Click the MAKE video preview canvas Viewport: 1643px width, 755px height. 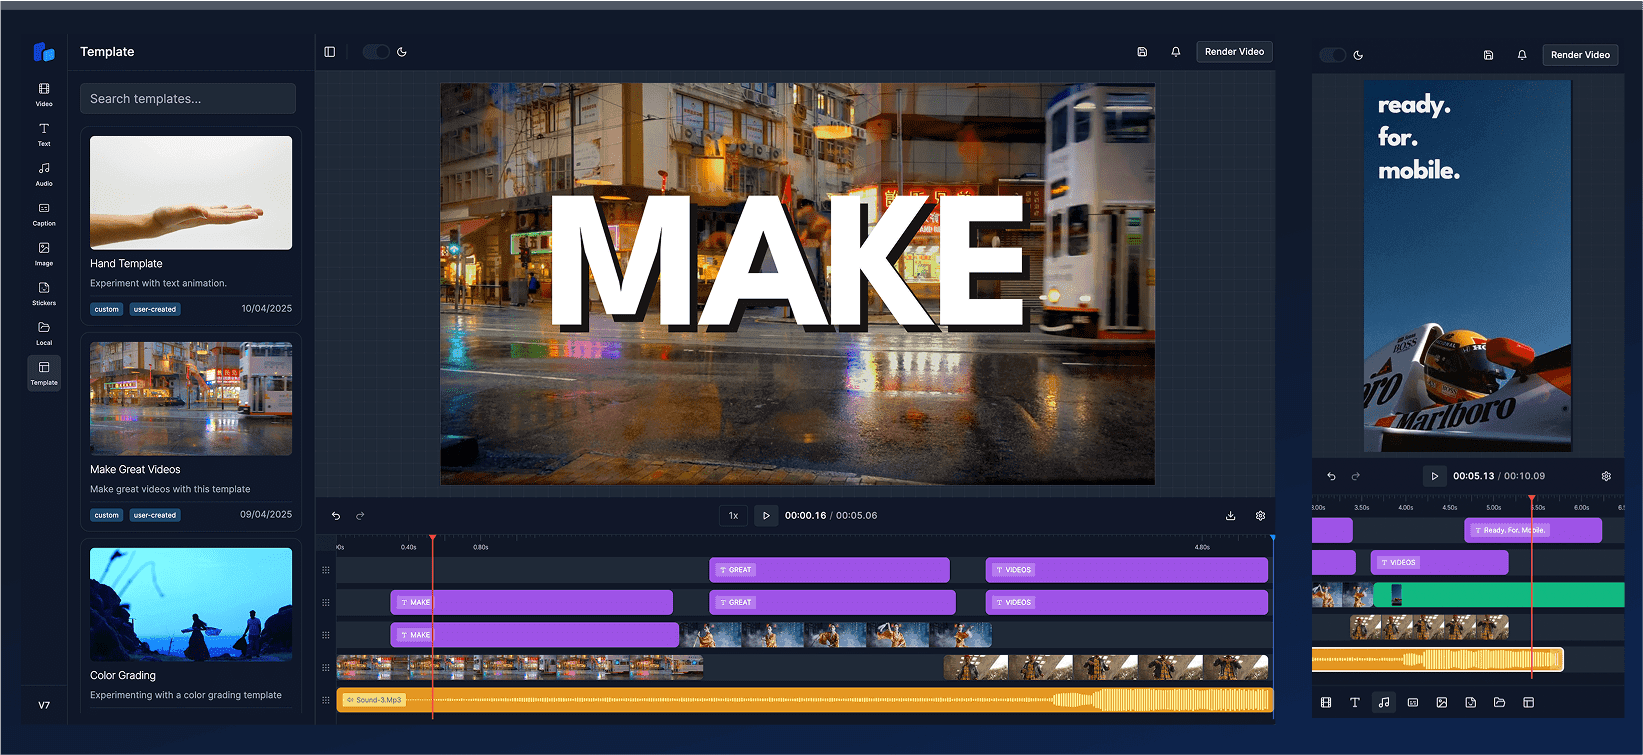(798, 284)
